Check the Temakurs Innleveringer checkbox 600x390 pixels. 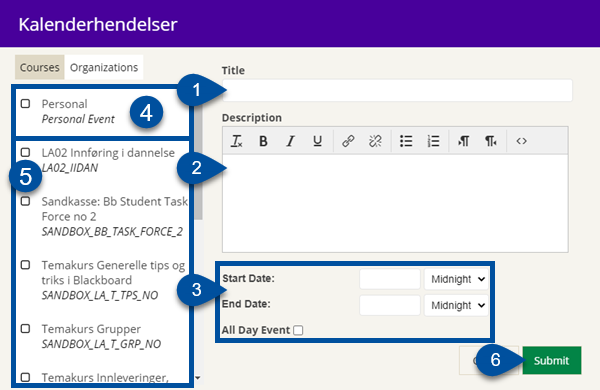(x=25, y=377)
